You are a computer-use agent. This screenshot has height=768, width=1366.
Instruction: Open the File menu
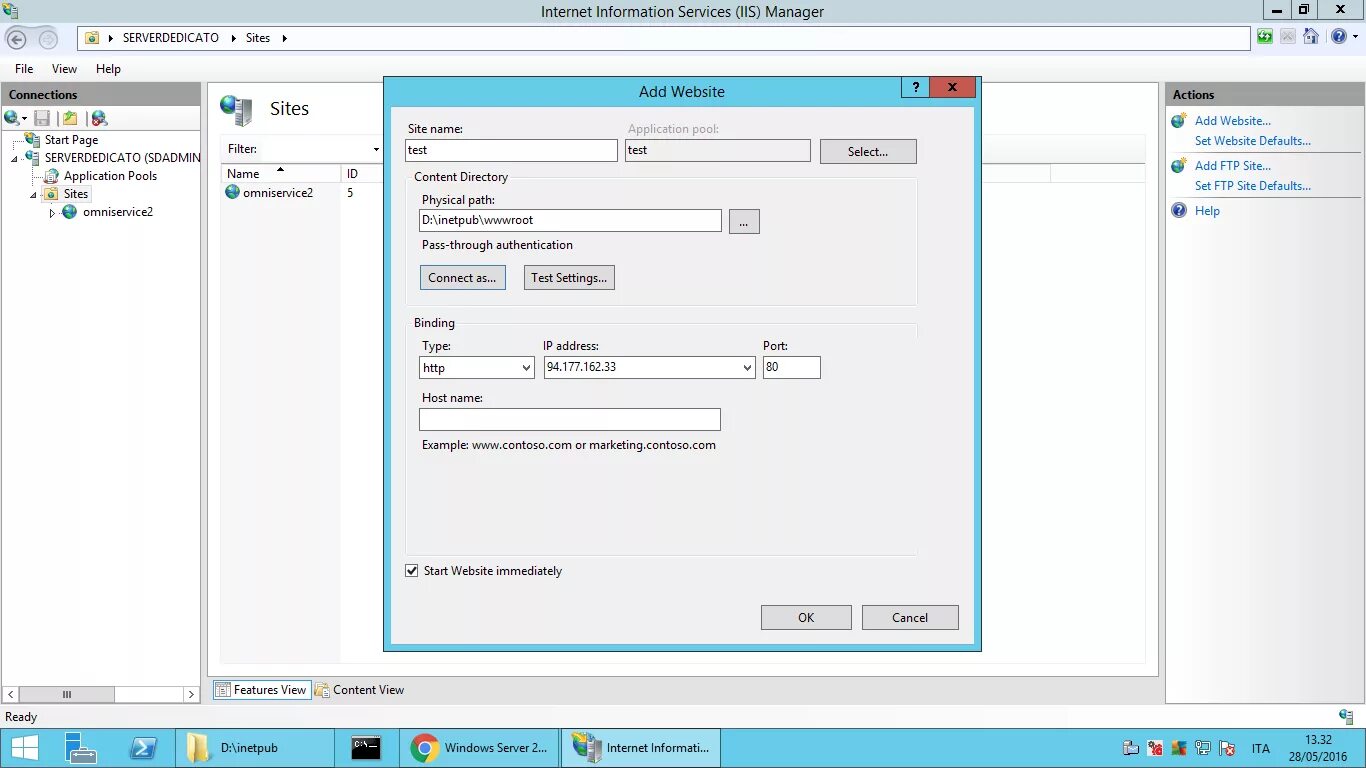coord(24,69)
